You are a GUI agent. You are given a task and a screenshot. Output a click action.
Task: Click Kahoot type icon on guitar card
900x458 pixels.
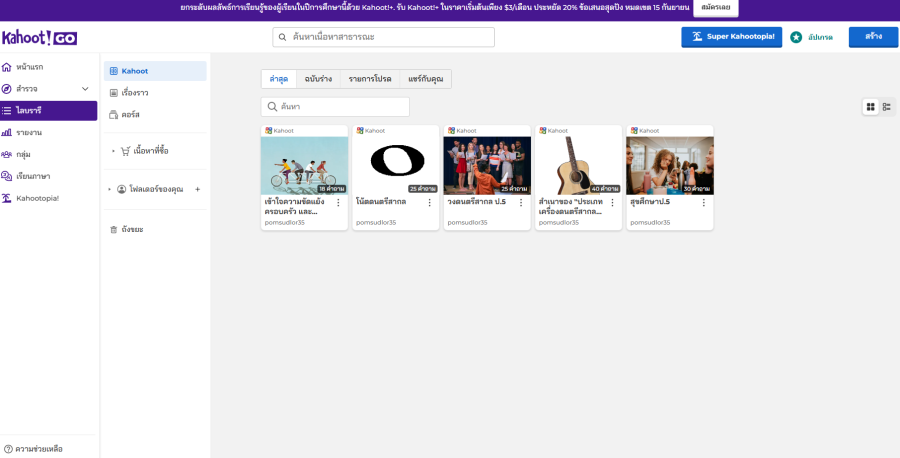tap(543, 131)
